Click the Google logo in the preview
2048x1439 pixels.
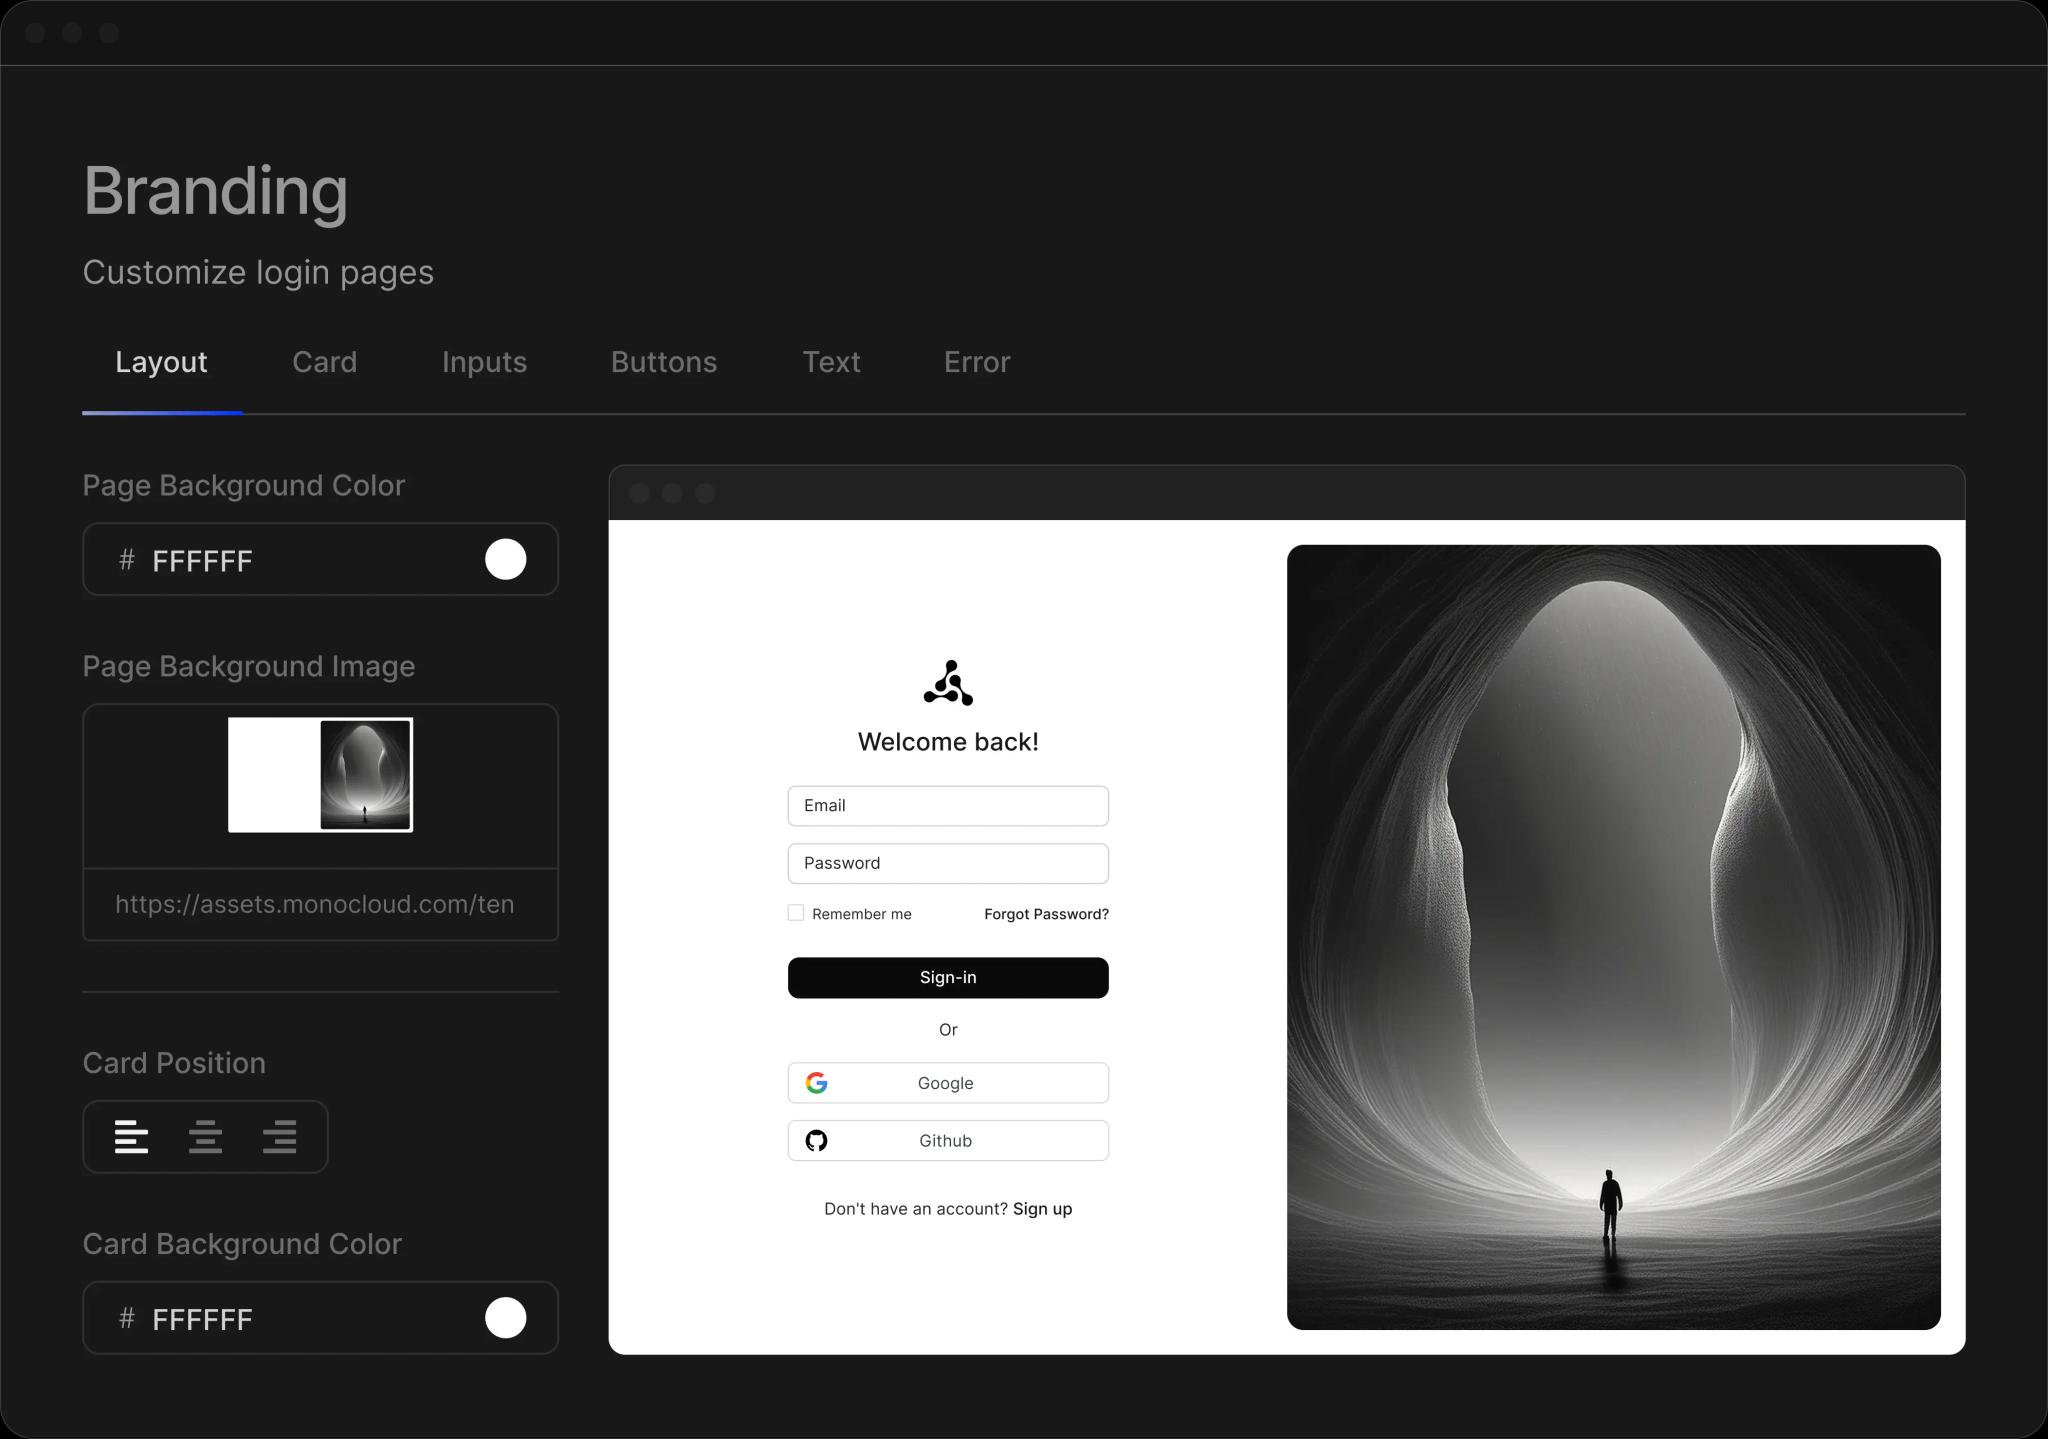[x=817, y=1082]
